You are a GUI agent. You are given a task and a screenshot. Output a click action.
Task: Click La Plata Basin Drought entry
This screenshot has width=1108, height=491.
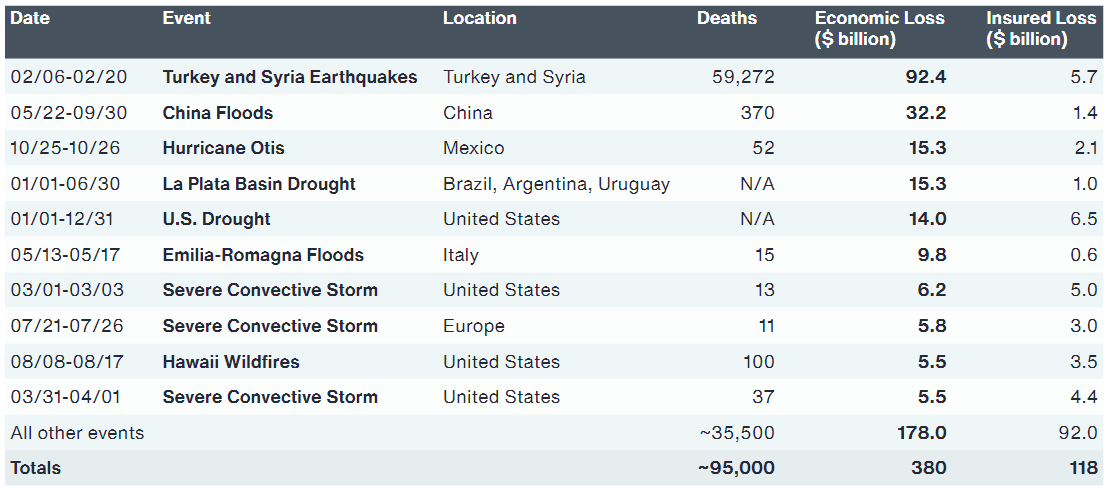[259, 184]
